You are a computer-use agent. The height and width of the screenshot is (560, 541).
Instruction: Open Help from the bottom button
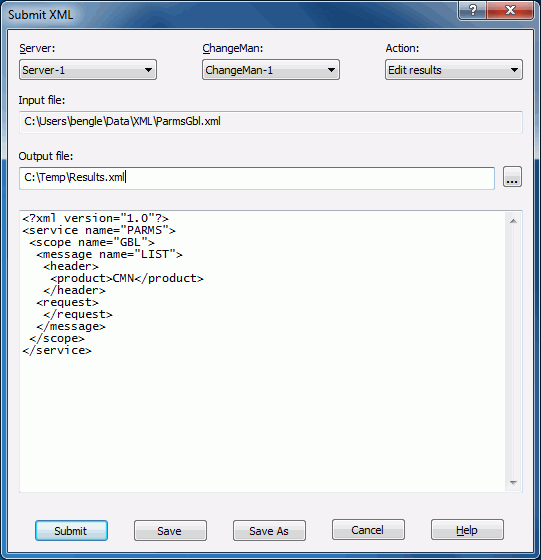(x=467, y=530)
